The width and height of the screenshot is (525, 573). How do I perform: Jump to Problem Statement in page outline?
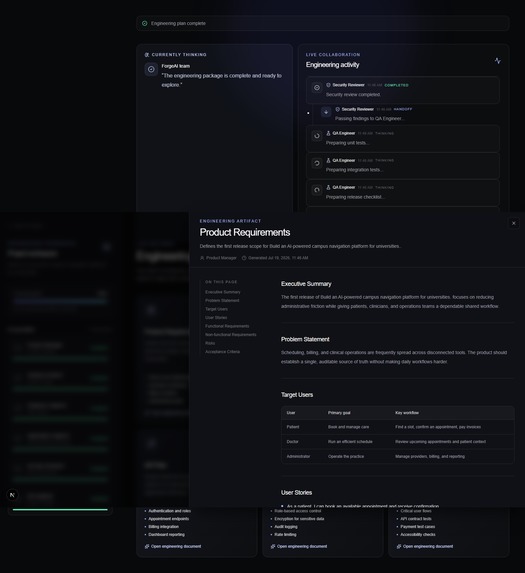(222, 300)
